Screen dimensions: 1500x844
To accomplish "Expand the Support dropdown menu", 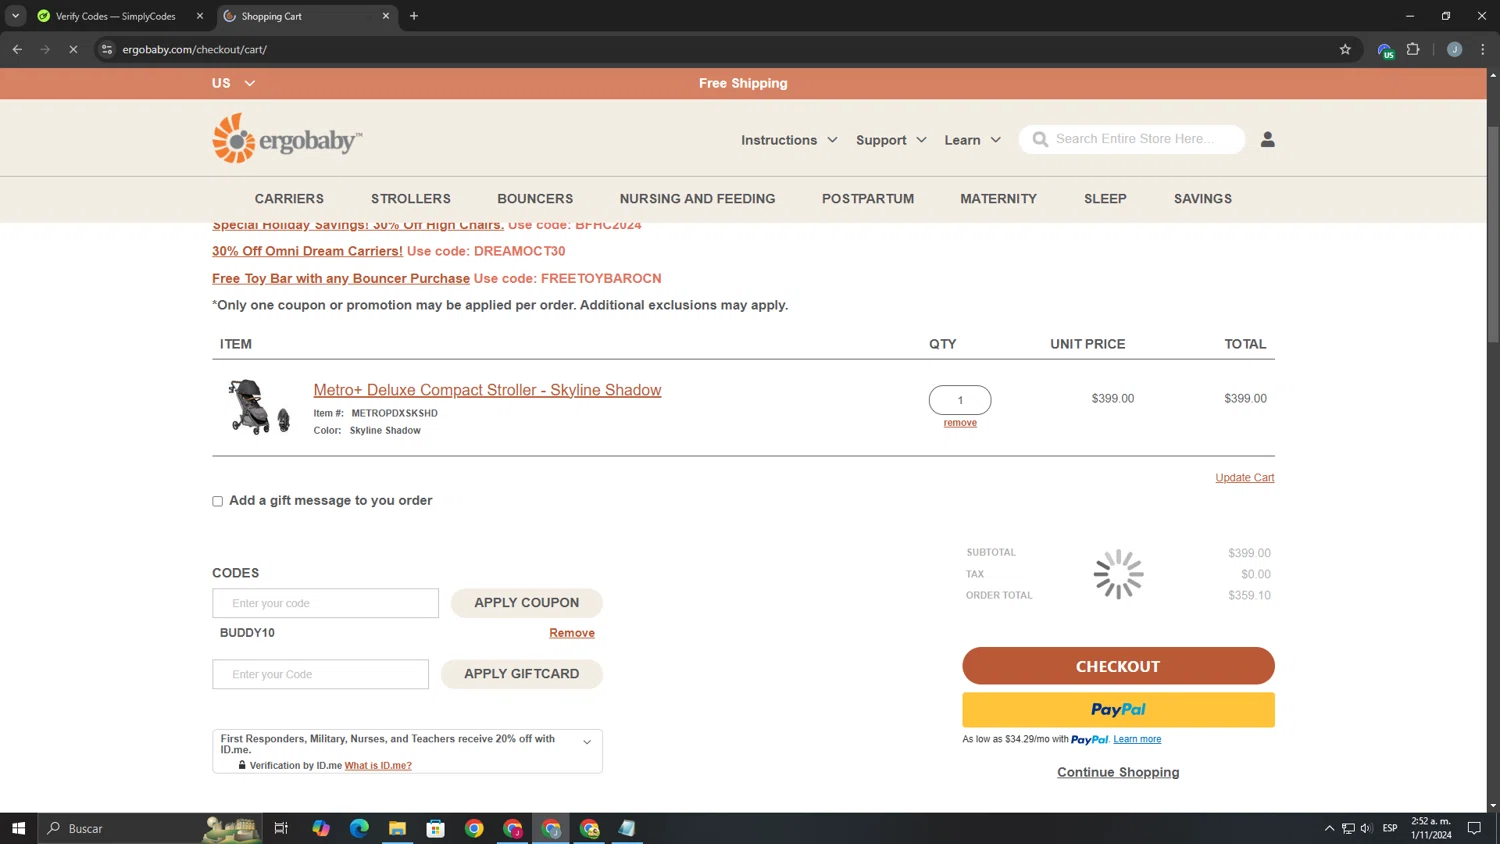I will [x=891, y=140].
